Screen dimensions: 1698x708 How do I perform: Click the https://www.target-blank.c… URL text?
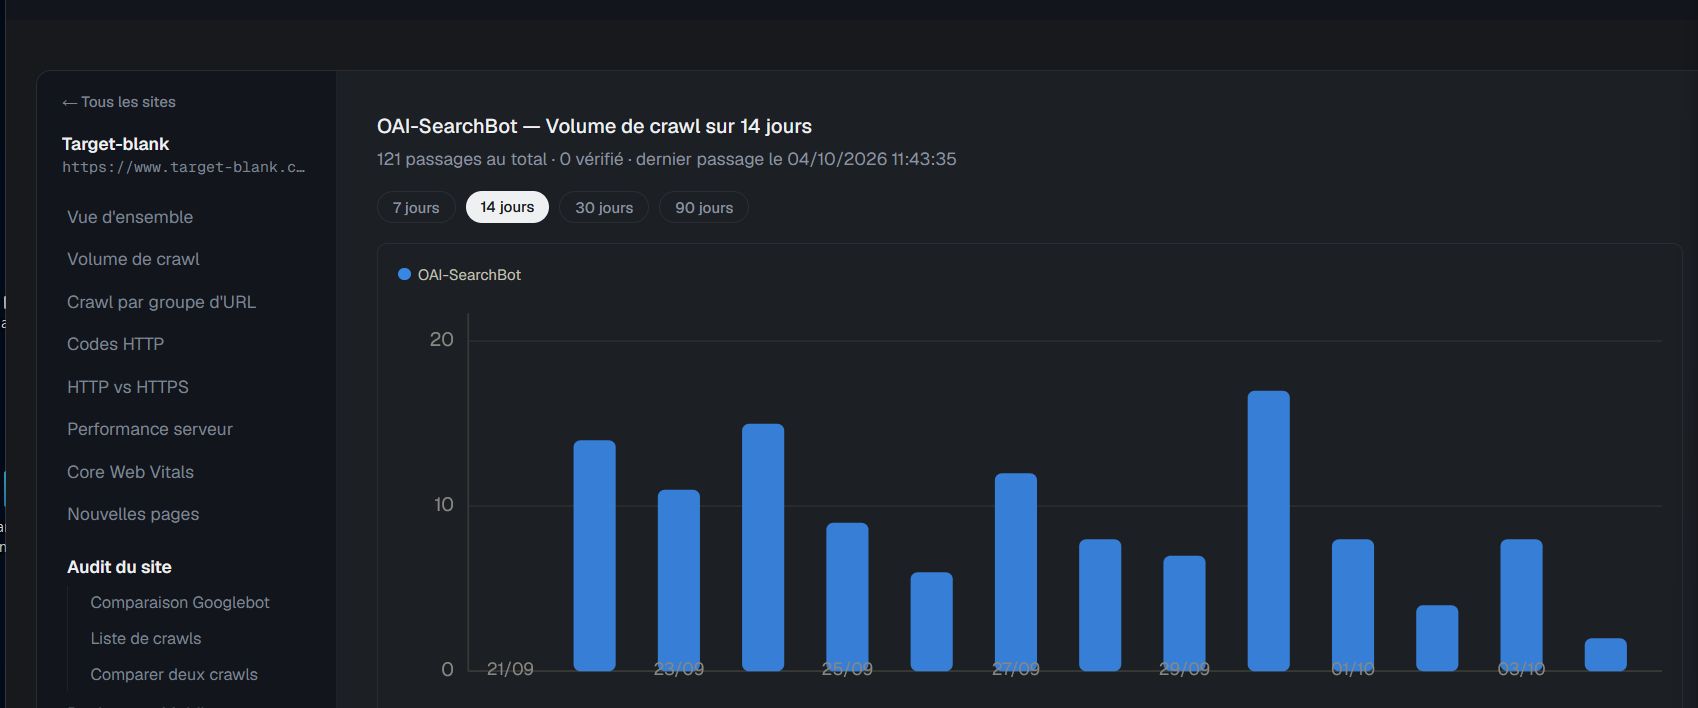pyautogui.click(x=184, y=167)
